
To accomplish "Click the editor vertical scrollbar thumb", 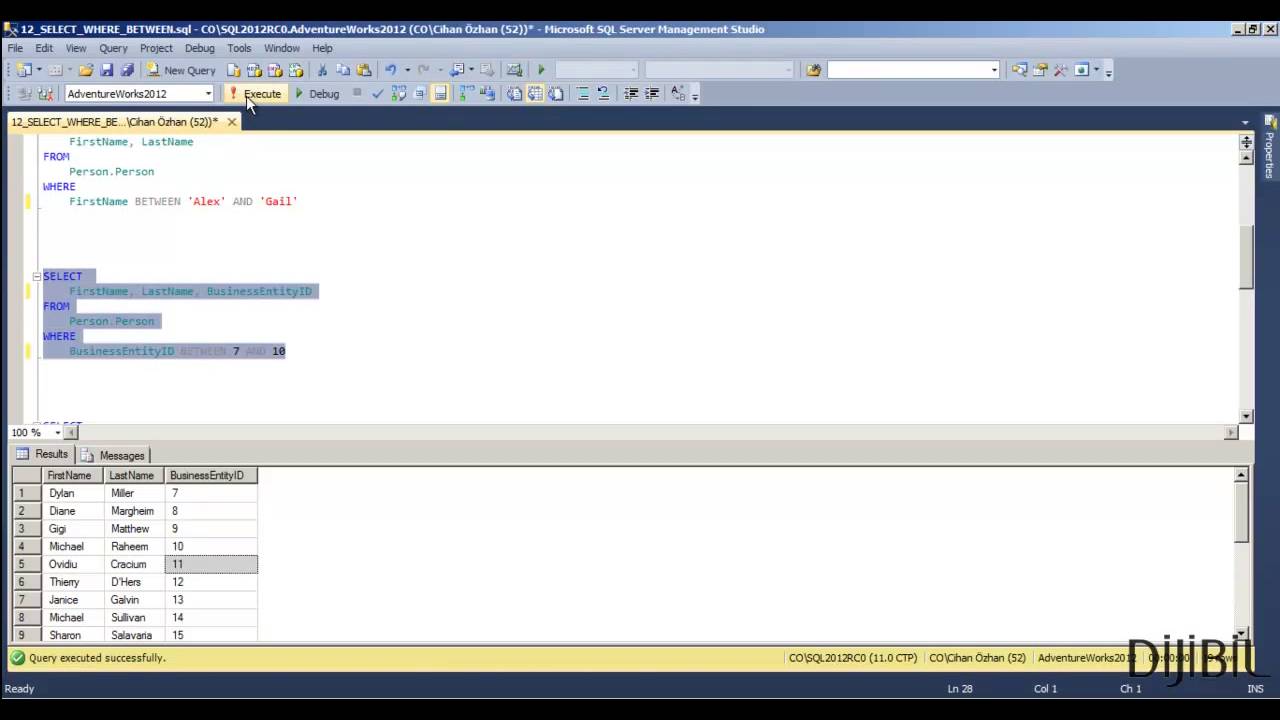I will coord(1246,257).
